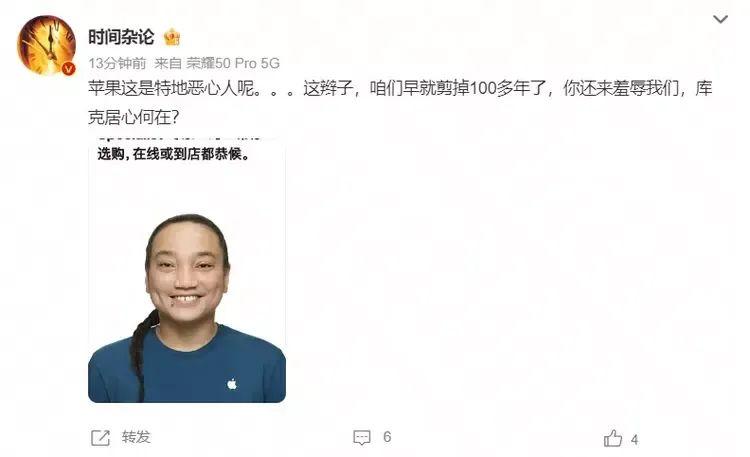Open the 荣耀50 Pro 5G source link

233,63
